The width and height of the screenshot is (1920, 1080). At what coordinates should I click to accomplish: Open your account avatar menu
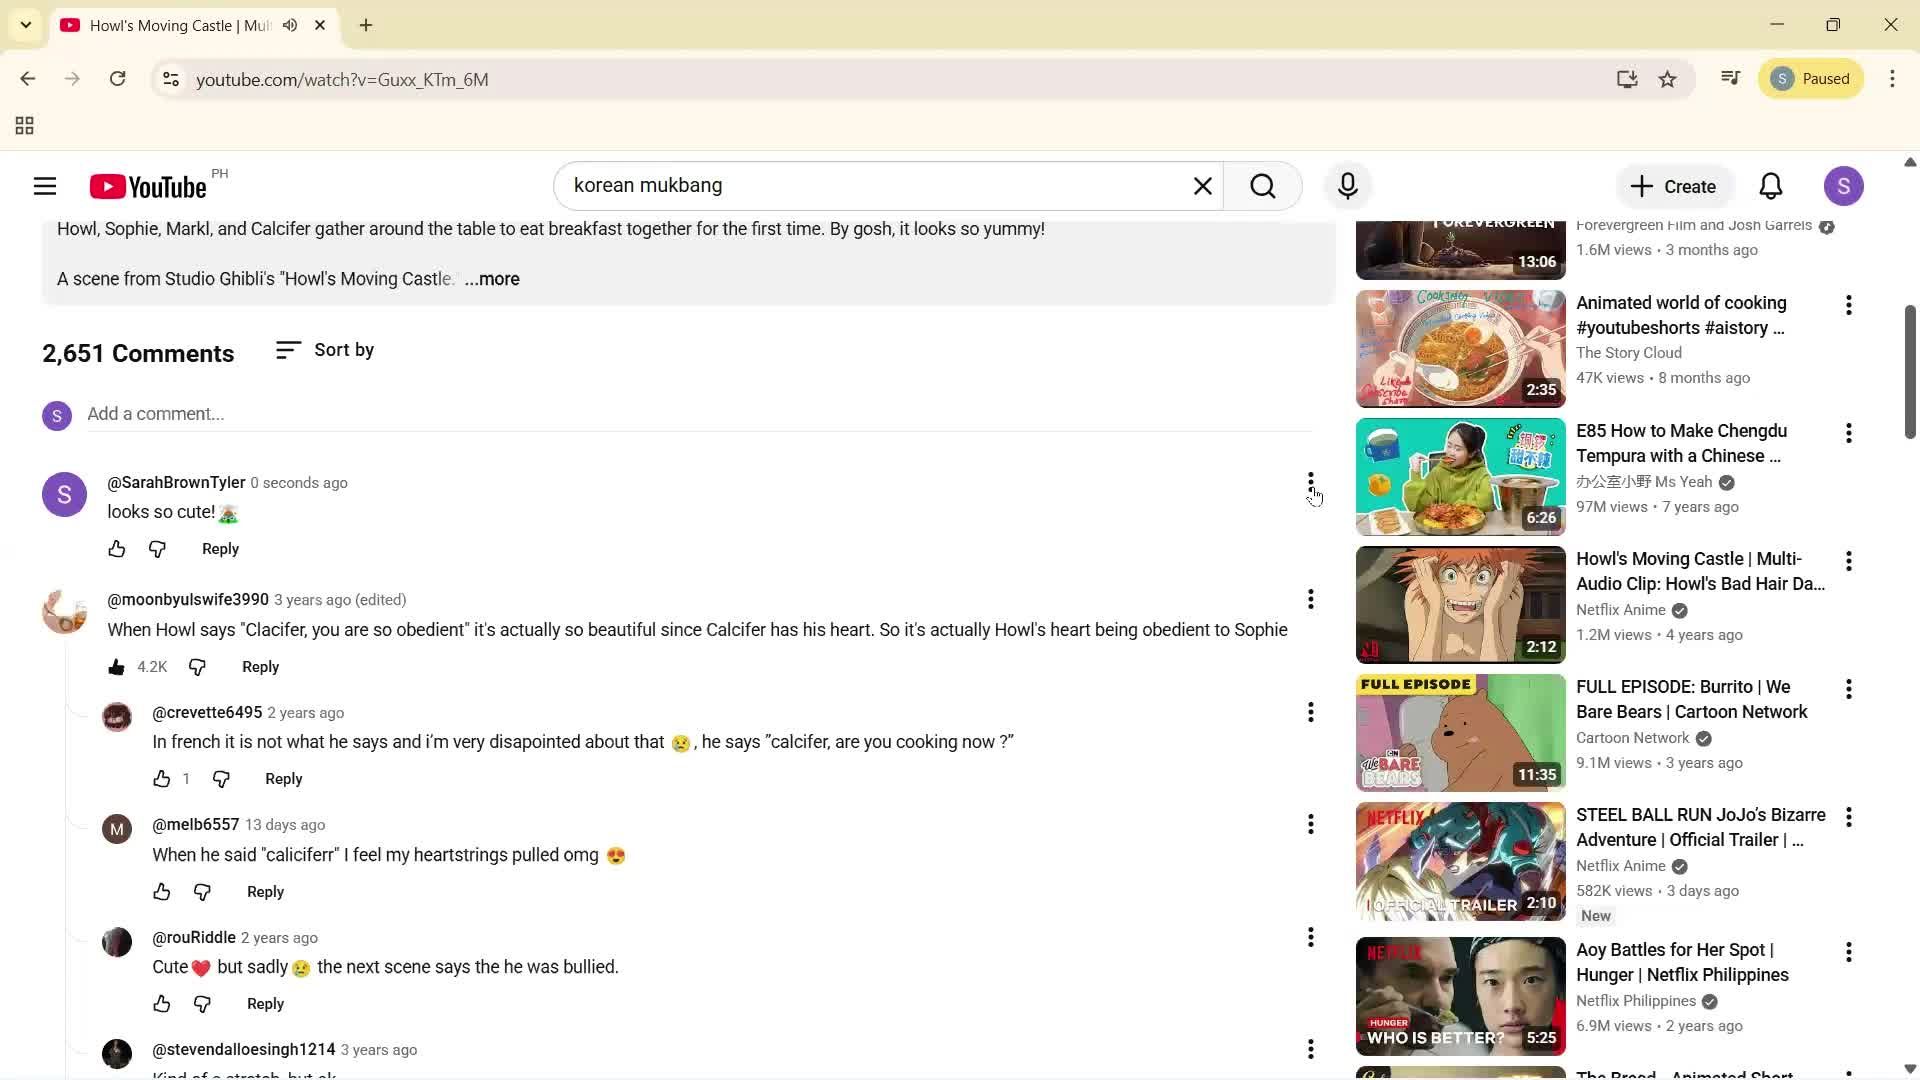click(1844, 186)
